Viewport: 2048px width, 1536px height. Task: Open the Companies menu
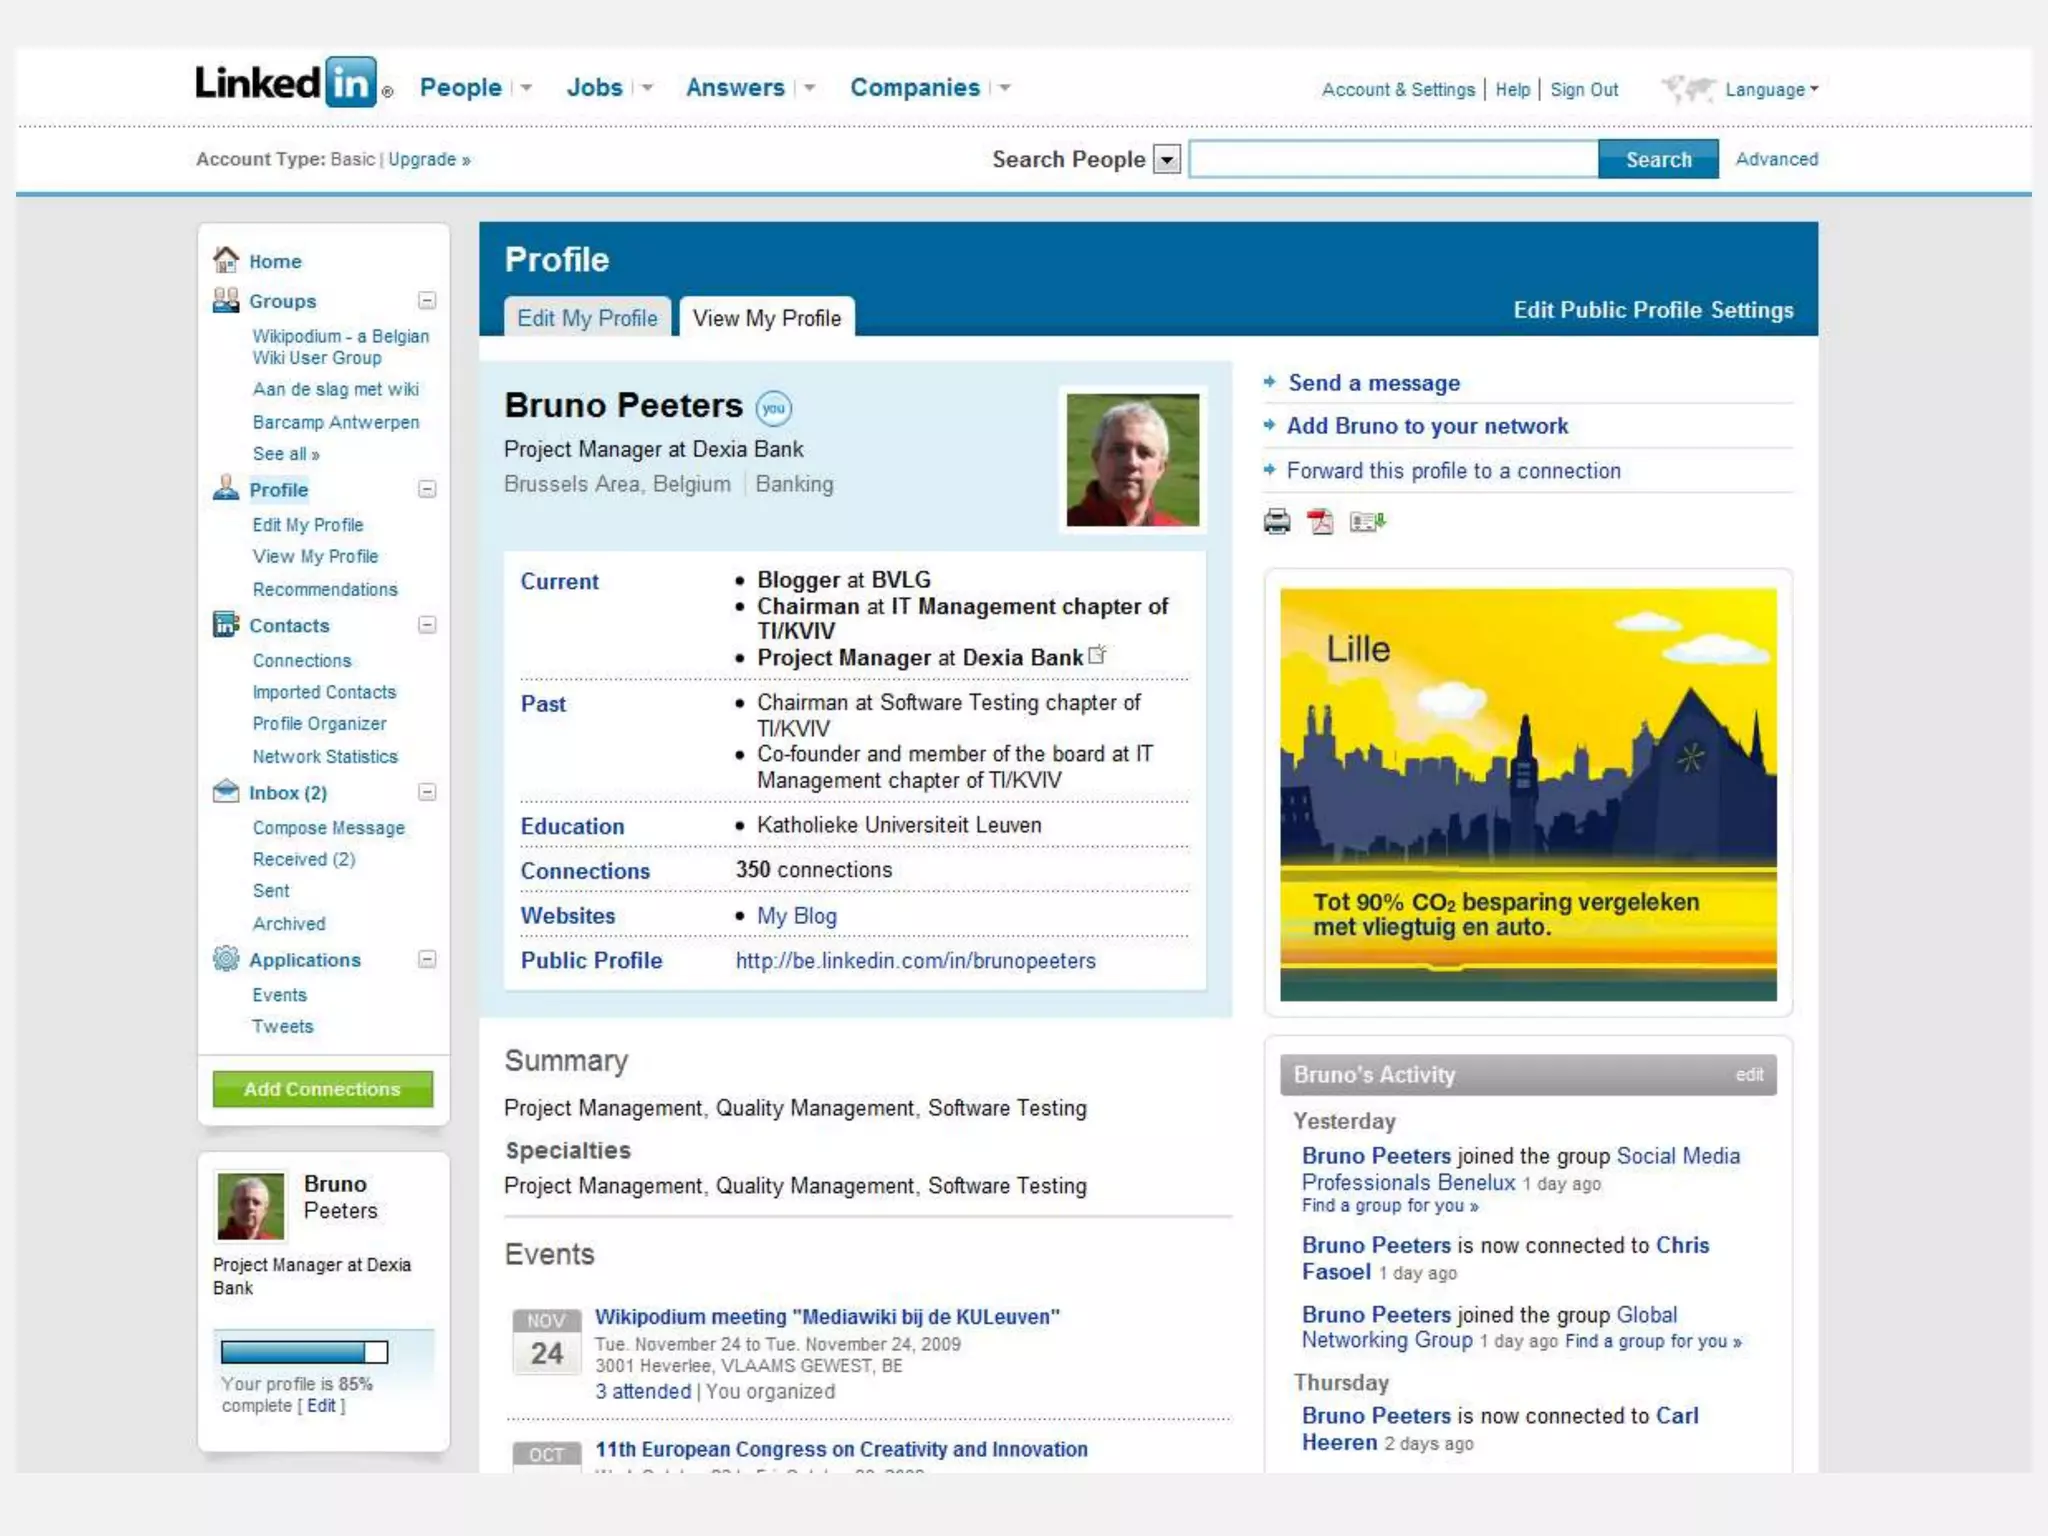914,88
